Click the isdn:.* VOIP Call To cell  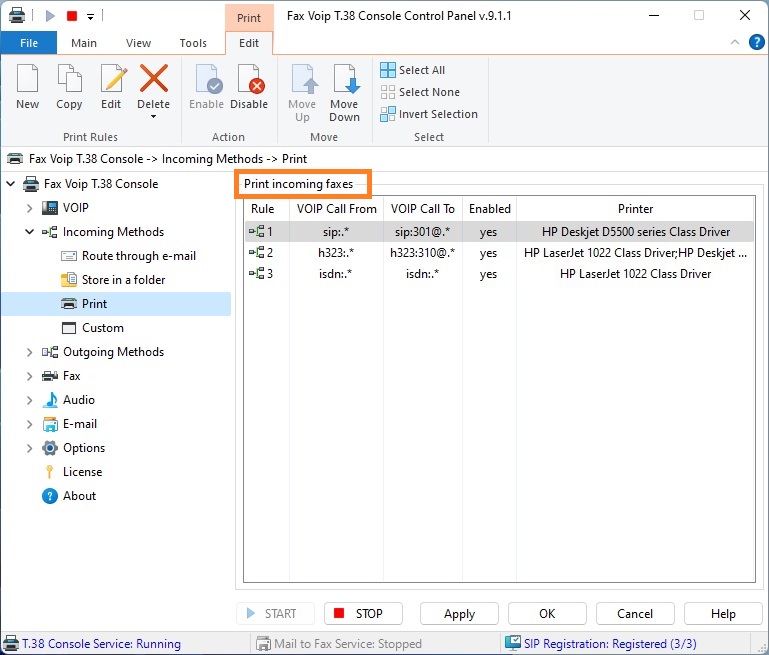[422, 274]
